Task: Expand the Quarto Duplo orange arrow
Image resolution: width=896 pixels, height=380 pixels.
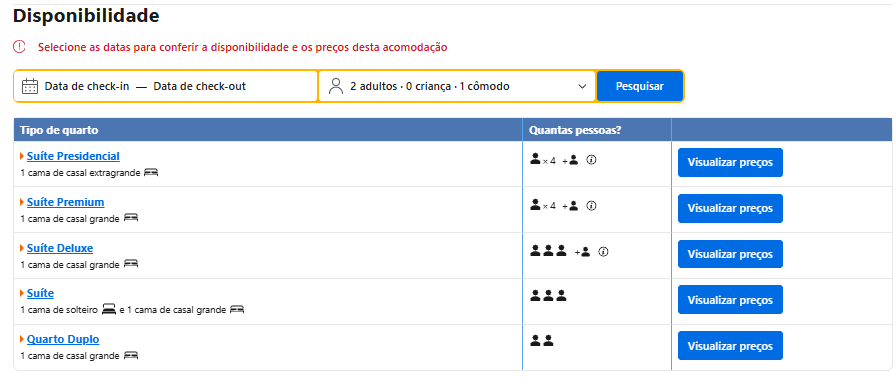Action: pyautogui.click(x=22, y=339)
